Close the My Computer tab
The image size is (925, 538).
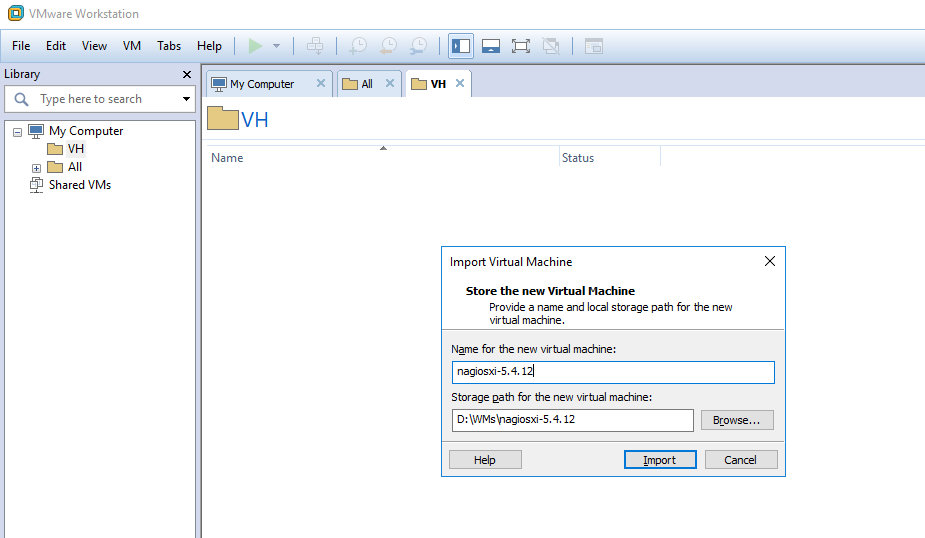321,83
